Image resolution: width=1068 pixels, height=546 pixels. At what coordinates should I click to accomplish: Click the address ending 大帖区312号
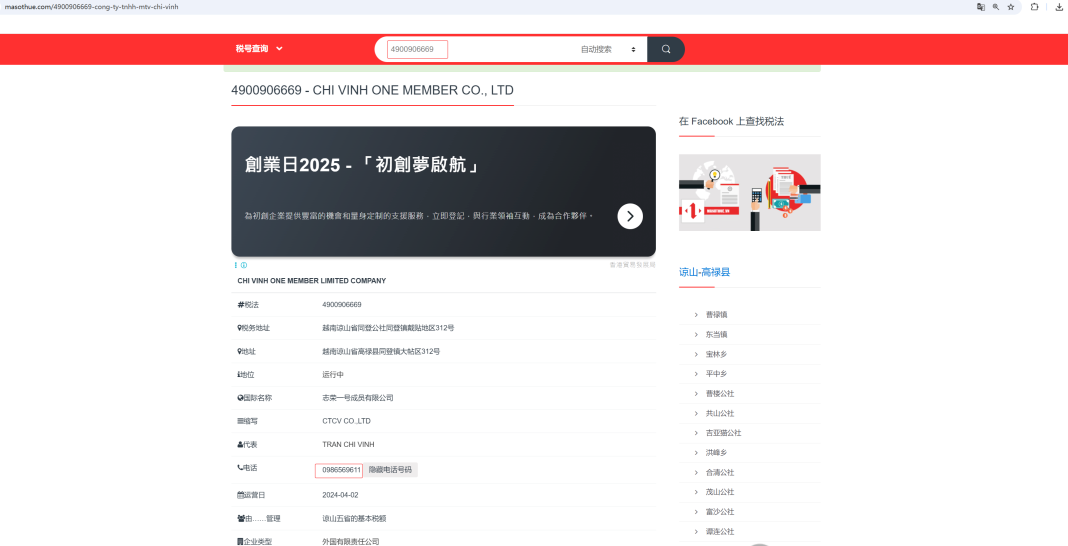(x=381, y=352)
